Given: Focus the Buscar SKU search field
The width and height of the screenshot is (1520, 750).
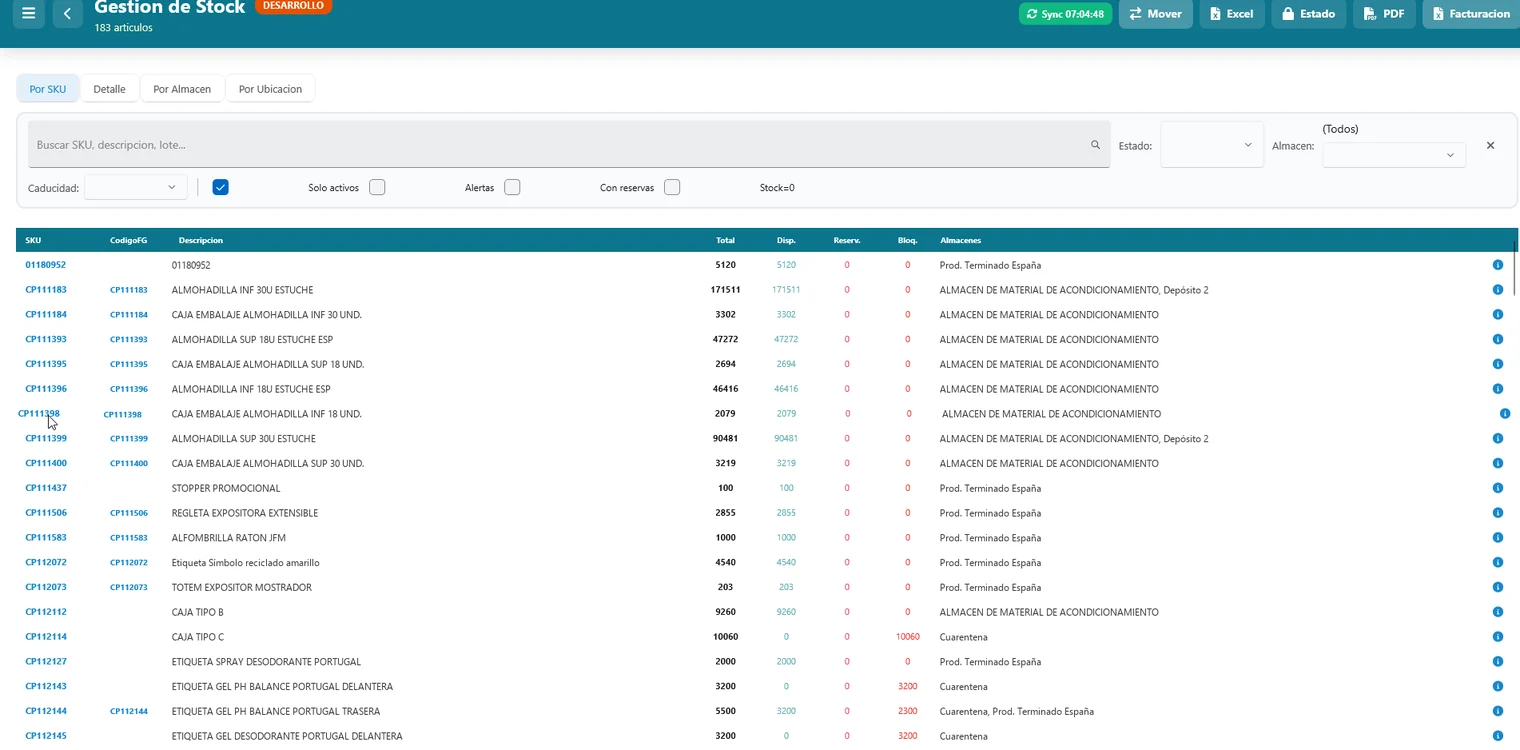Looking at the screenshot, I should (x=569, y=145).
